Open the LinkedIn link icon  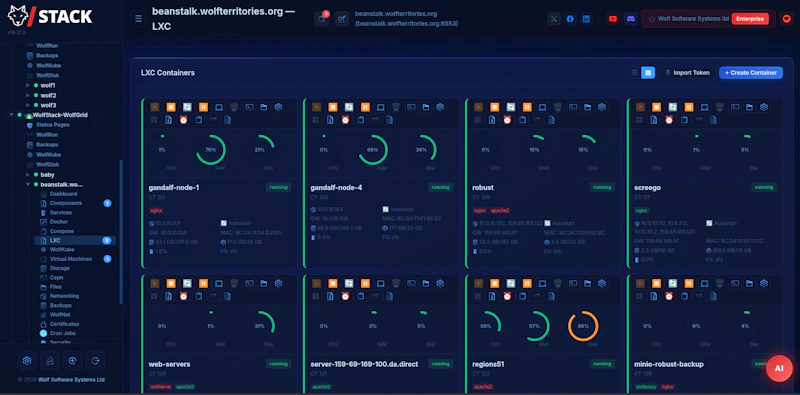587,19
